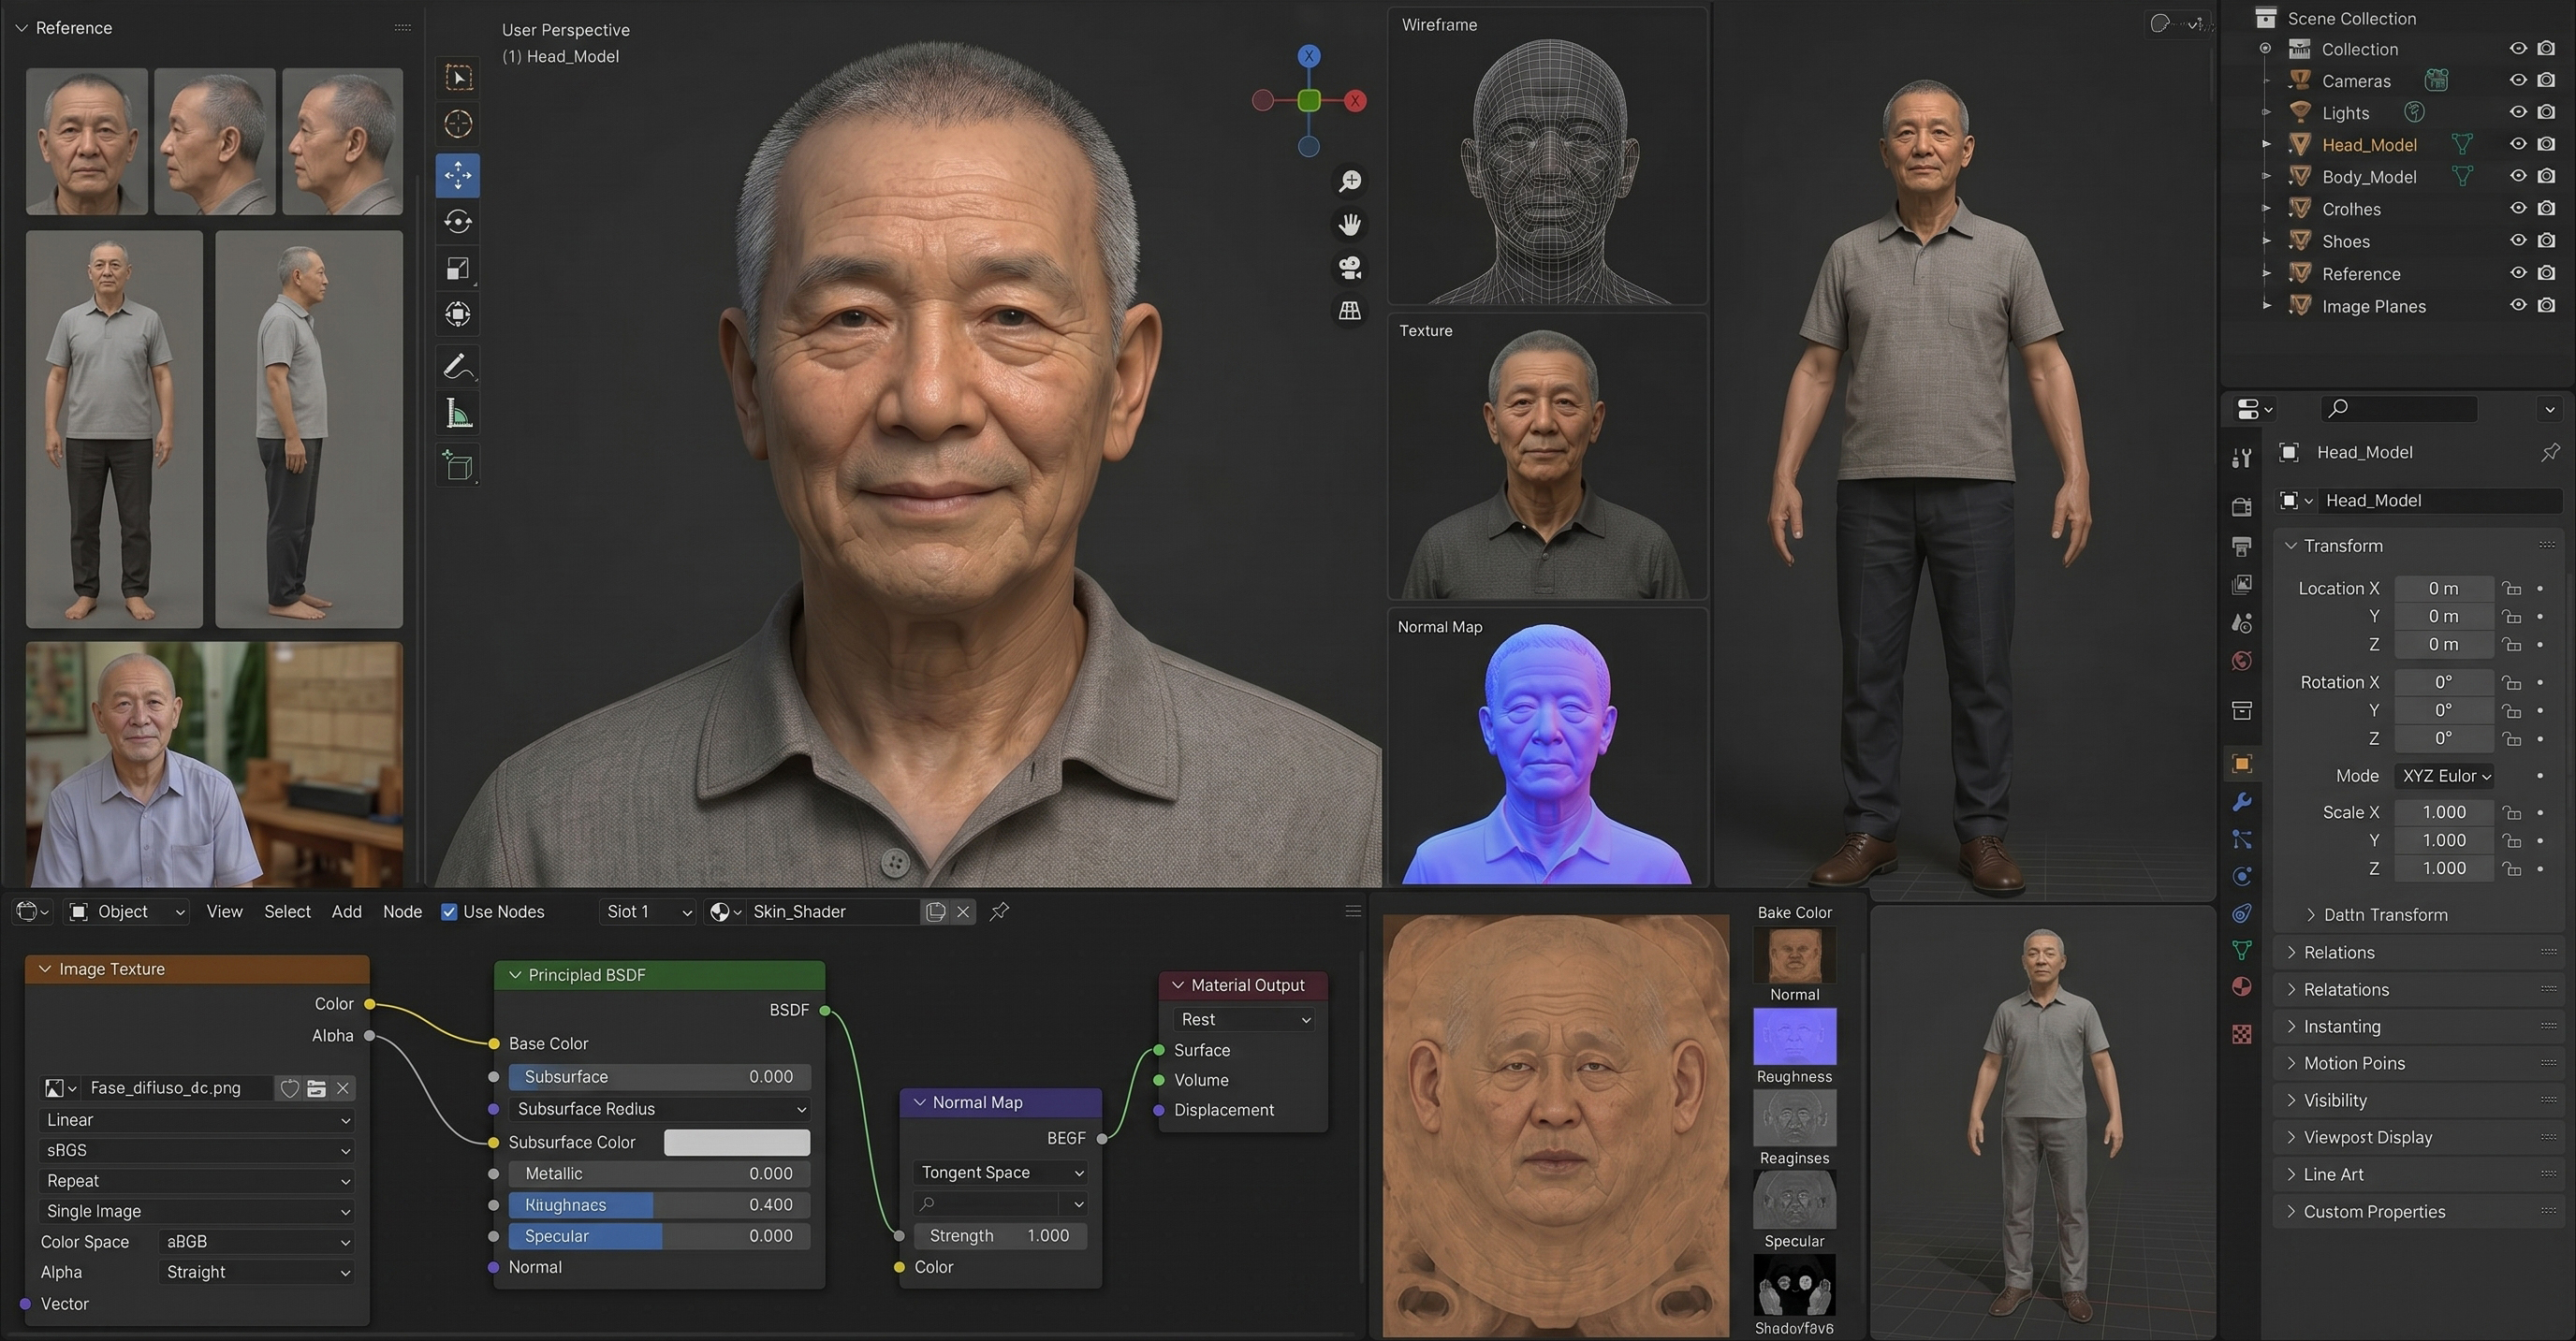
Task: Click the camera view icon in viewport
Action: pyautogui.click(x=1350, y=267)
